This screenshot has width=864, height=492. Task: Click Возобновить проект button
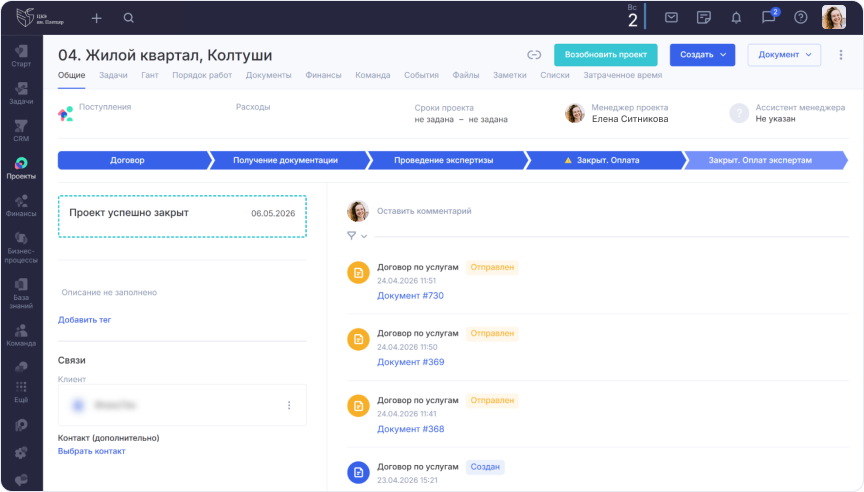point(606,55)
